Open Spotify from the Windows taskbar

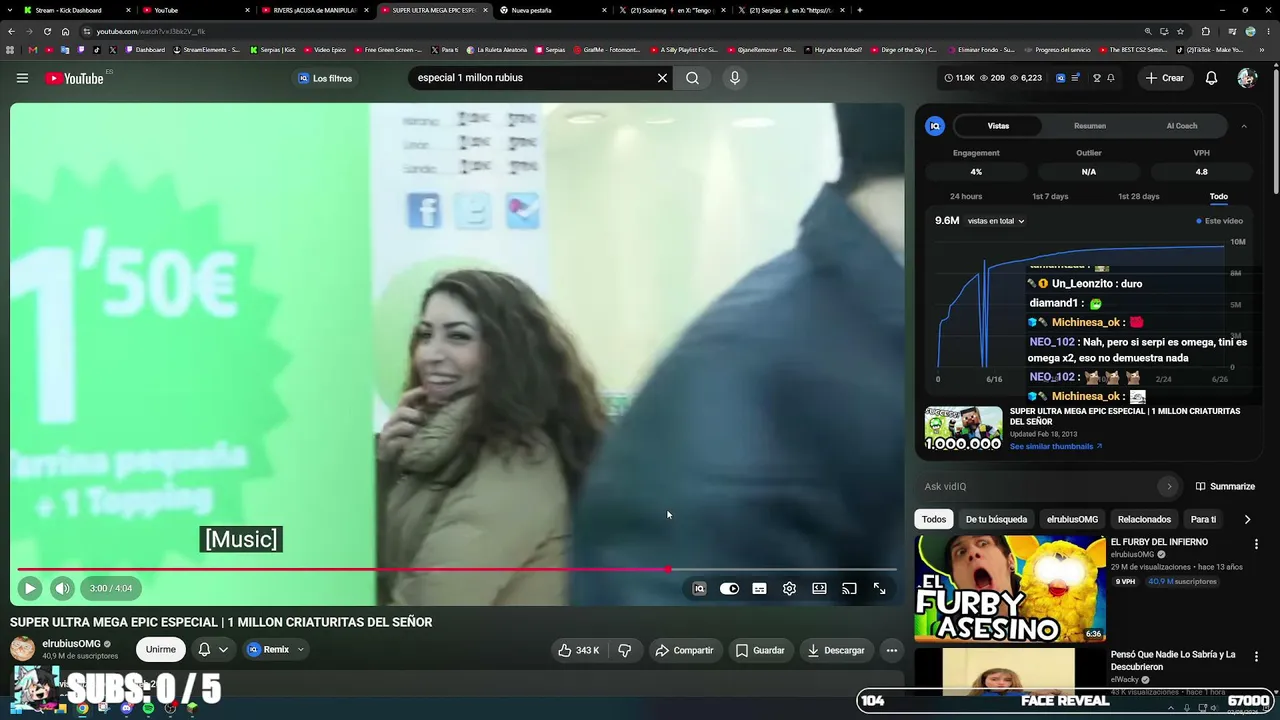[148, 708]
